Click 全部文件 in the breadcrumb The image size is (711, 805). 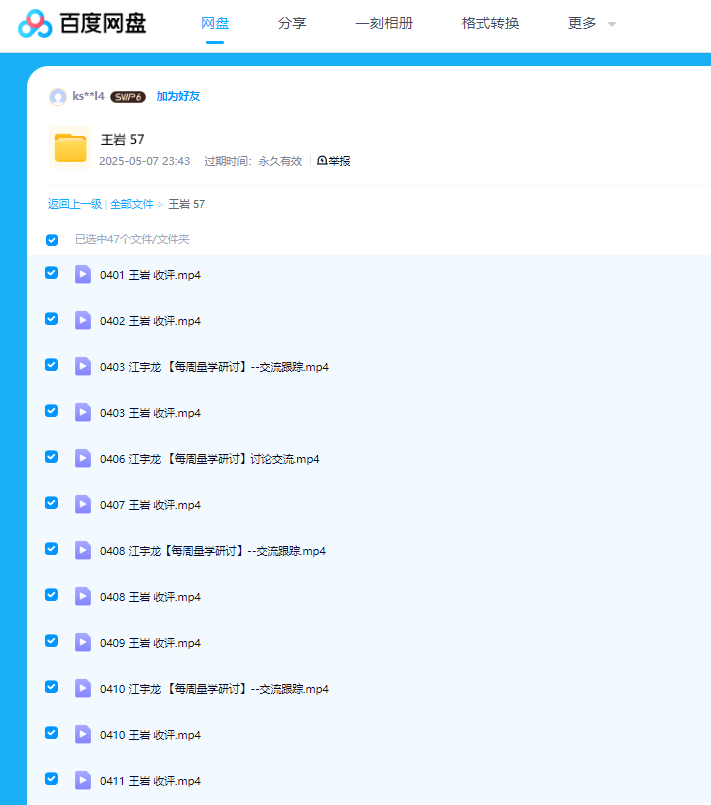pyautogui.click(x=131, y=204)
